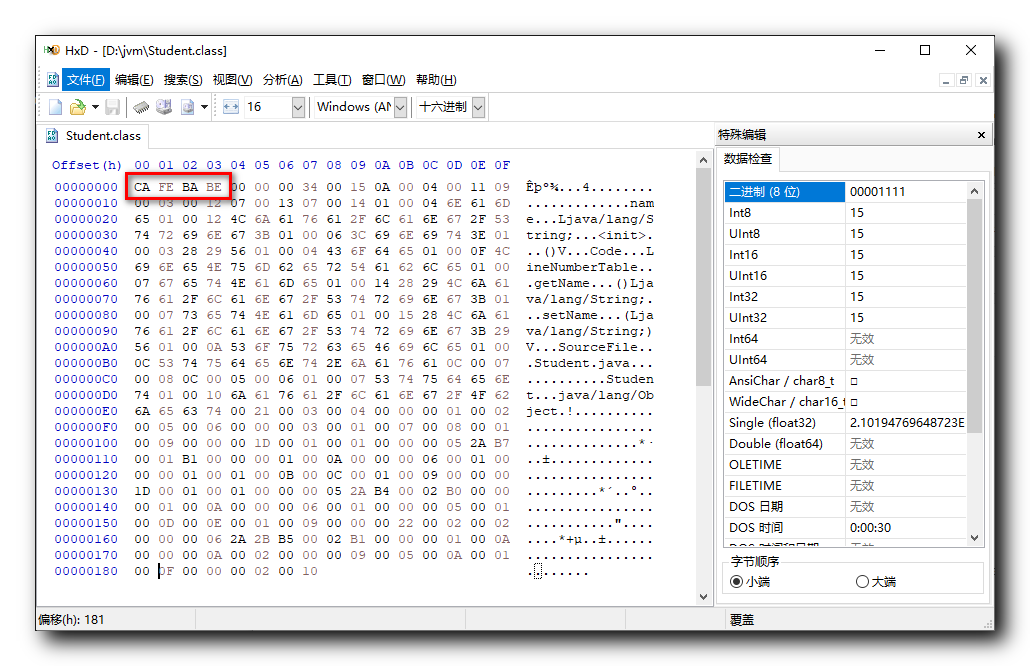Click the binary value 00001111 field
Image resolution: width=1030 pixels, height=666 pixels.
(906, 192)
